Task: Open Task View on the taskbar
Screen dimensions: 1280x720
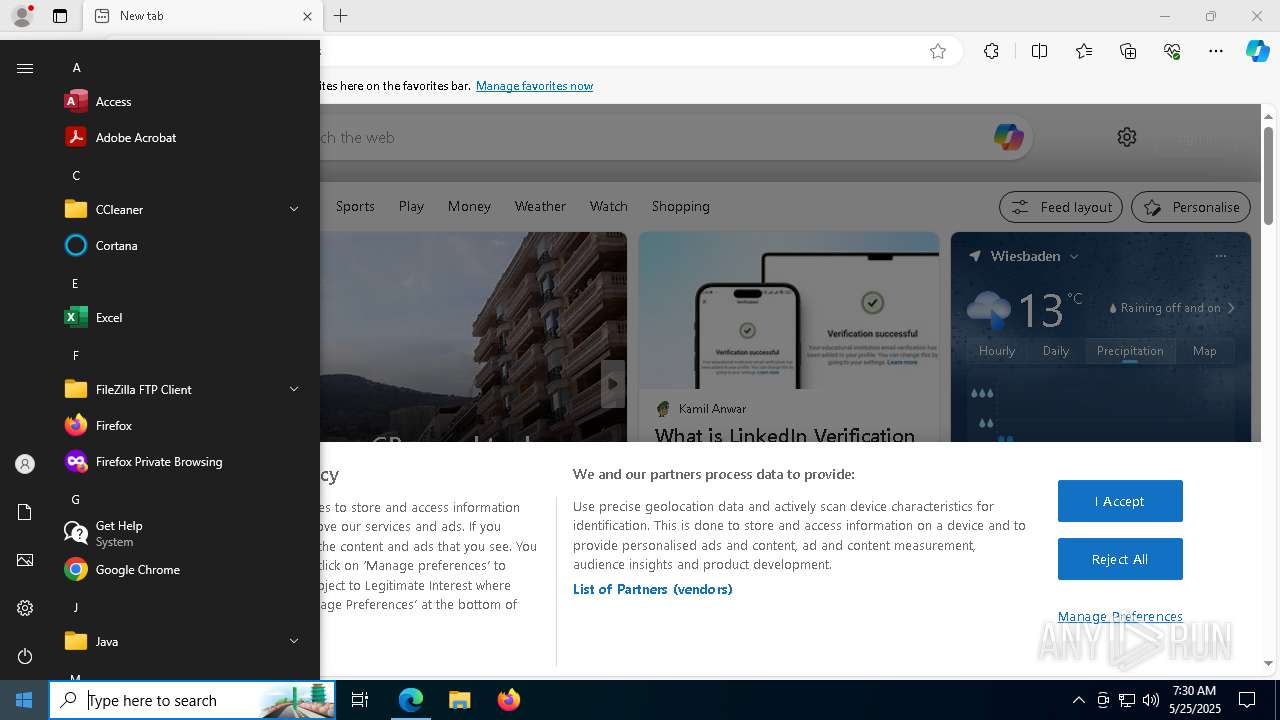Action: pos(360,700)
